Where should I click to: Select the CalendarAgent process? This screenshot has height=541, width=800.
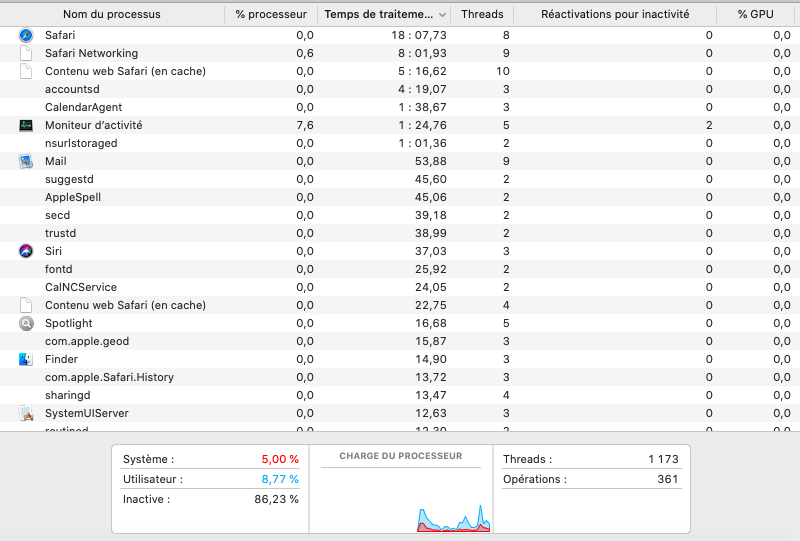(x=84, y=107)
